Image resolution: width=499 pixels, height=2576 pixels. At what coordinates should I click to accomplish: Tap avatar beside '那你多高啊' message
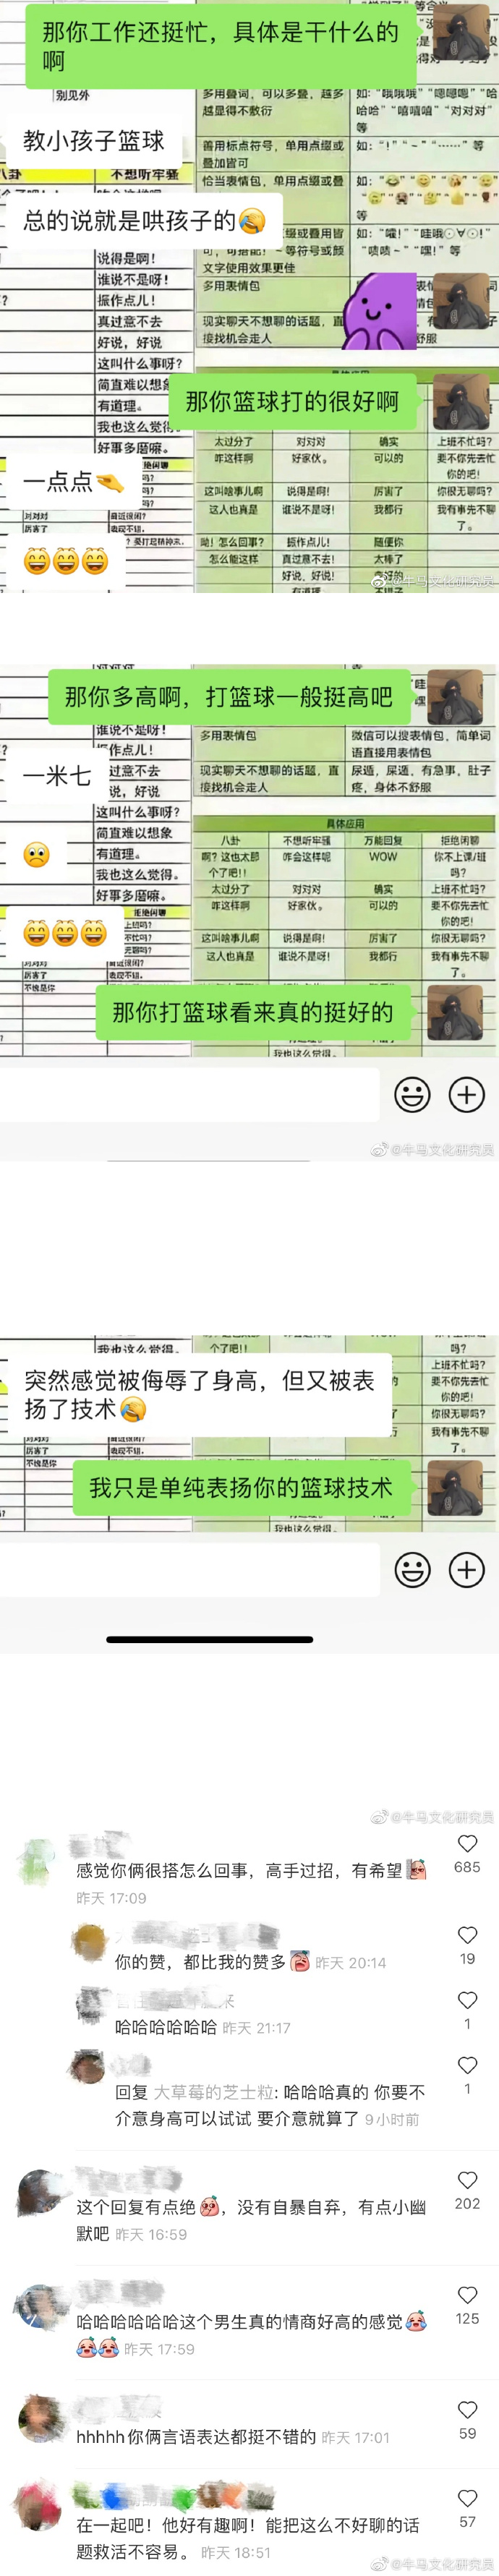coord(456,696)
